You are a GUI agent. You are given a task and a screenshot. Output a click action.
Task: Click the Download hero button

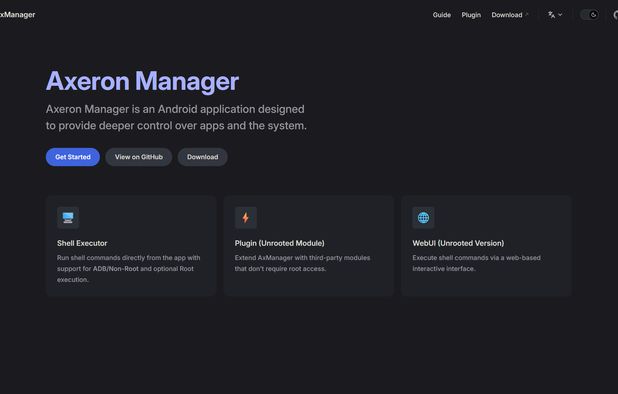click(203, 157)
